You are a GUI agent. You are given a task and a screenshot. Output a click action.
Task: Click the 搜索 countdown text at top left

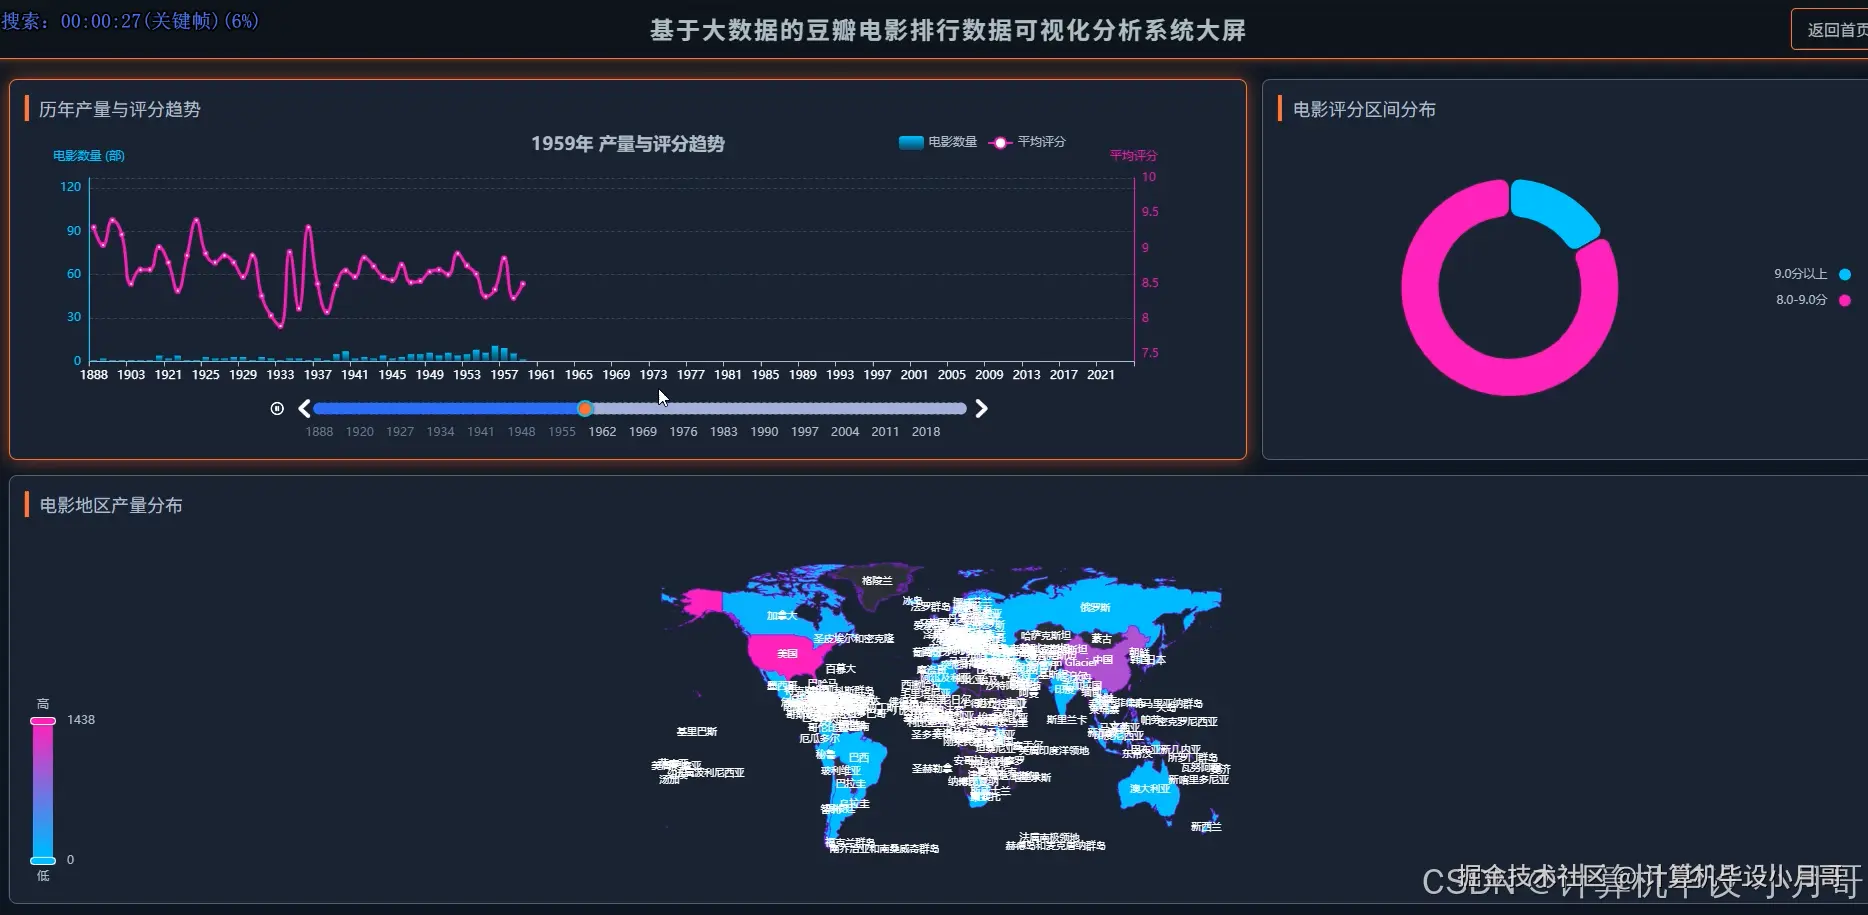[130, 20]
